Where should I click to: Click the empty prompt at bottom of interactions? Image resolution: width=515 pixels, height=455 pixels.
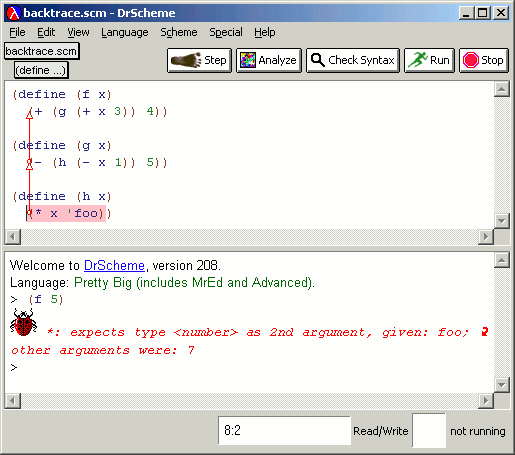14,368
